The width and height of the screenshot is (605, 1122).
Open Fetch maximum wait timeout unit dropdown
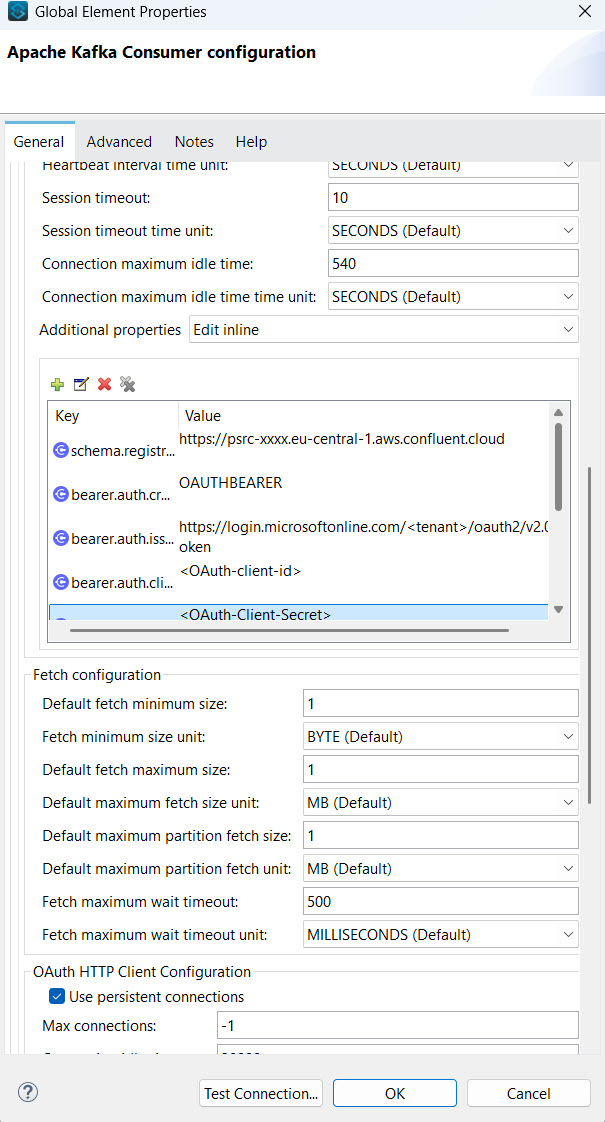[441, 935]
